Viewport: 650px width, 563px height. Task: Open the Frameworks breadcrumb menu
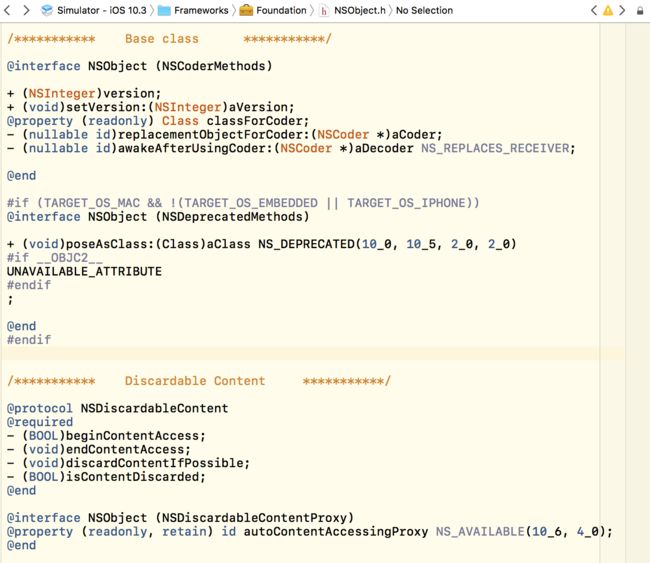point(201,10)
